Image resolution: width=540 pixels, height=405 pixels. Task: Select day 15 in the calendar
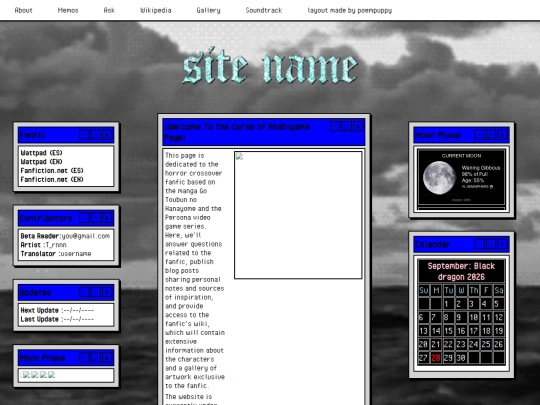point(448,331)
